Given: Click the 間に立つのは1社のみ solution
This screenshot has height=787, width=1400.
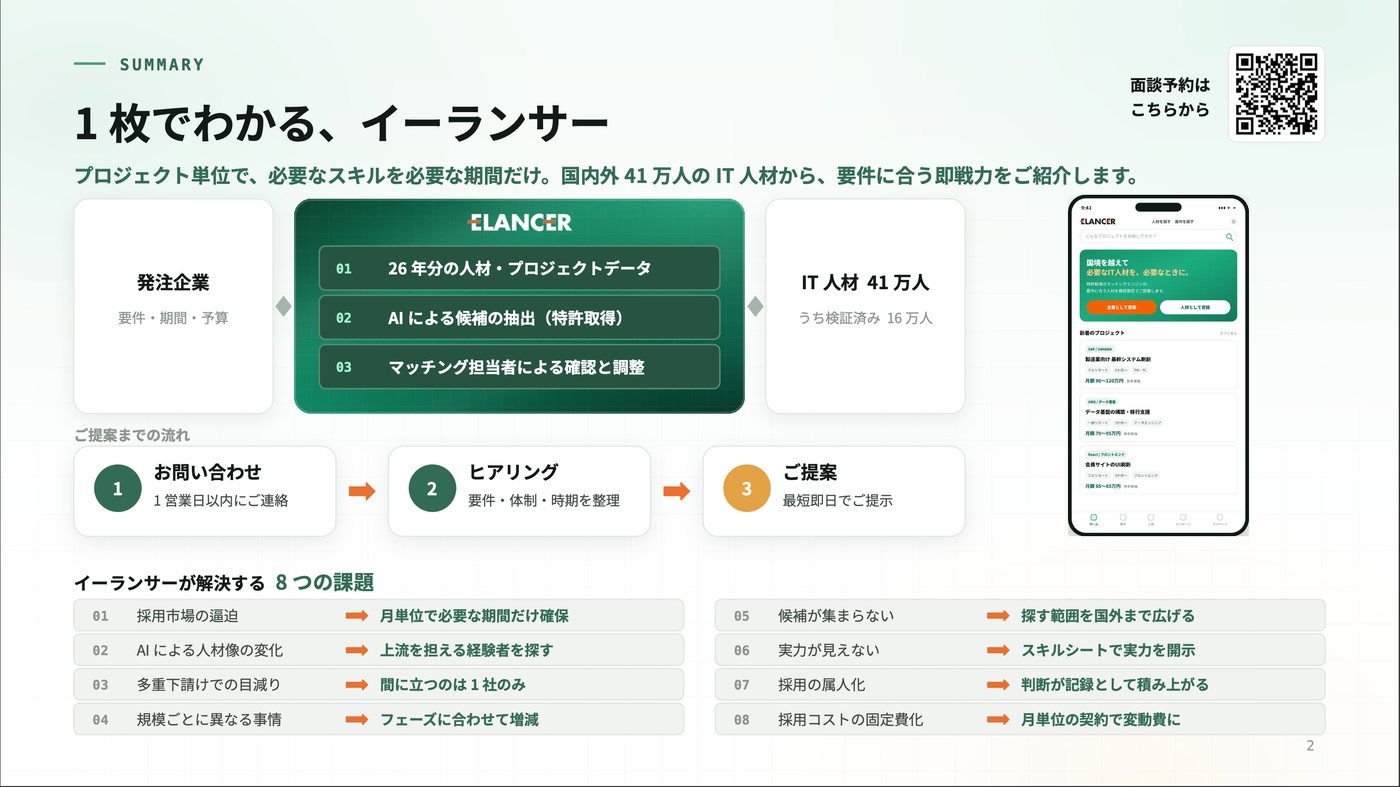Looking at the screenshot, I should click(x=453, y=685).
